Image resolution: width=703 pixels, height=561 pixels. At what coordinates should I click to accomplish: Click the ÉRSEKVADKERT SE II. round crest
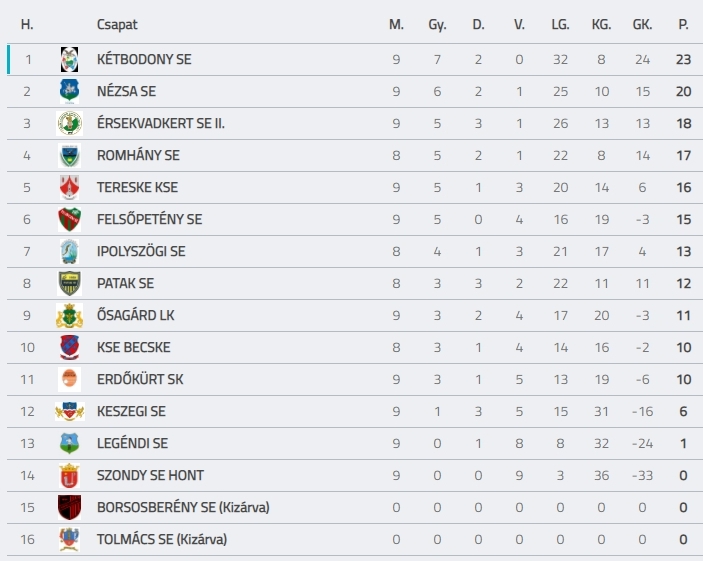click(x=69, y=123)
